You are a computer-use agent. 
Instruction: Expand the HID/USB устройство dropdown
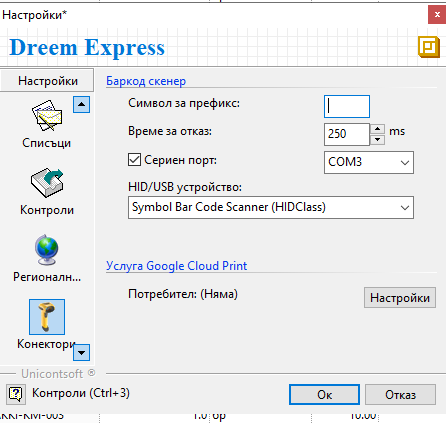coord(271,207)
